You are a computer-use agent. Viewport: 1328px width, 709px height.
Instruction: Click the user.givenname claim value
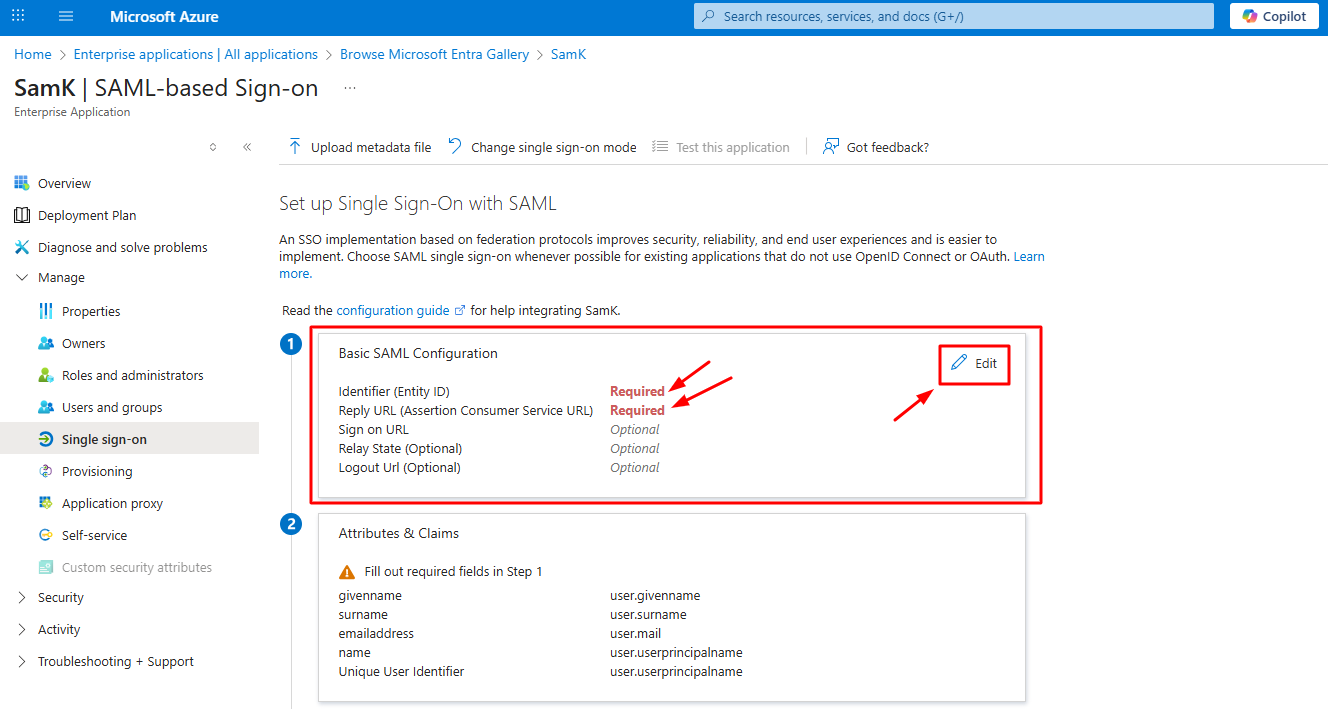pyautogui.click(x=655, y=595)
